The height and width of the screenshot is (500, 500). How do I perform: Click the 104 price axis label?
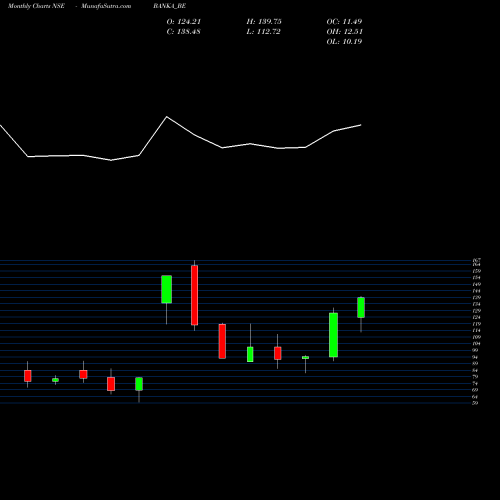coord(477,344)
